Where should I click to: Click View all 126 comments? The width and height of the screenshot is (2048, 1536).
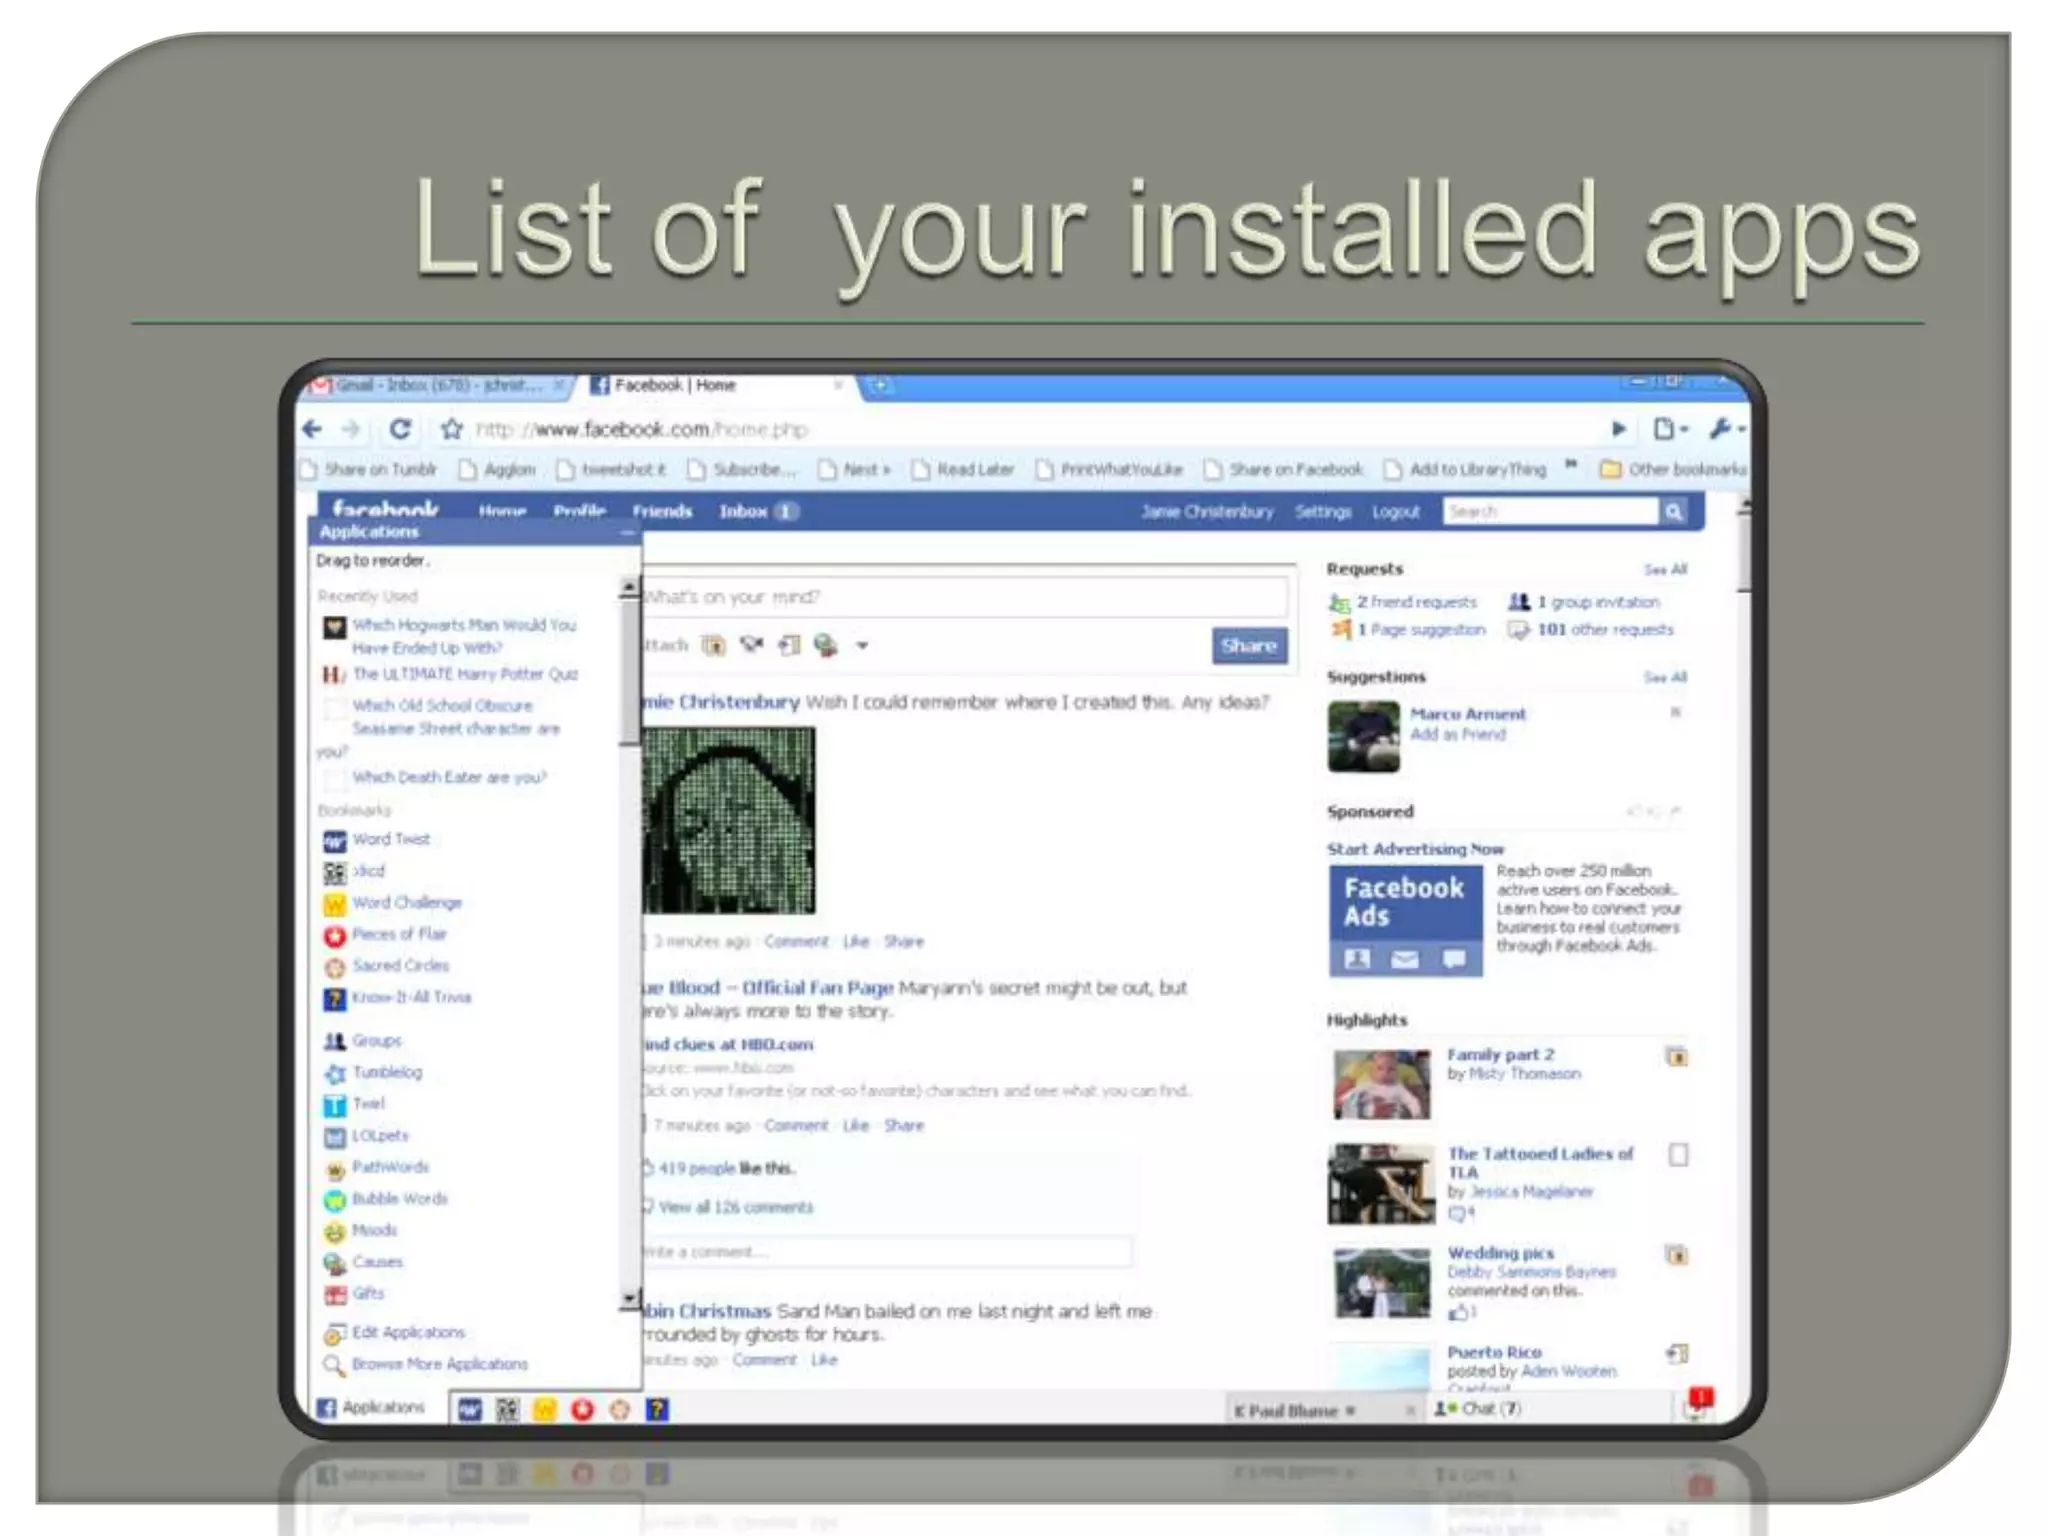pos(736,1208)
